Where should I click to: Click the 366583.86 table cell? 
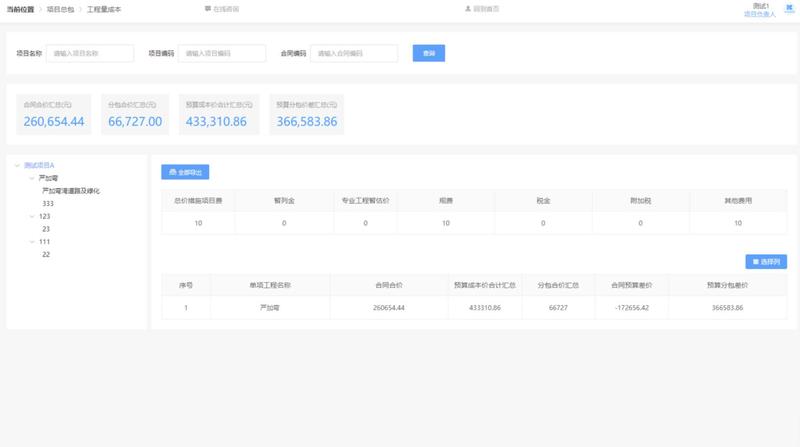pyautogui.click(x=728, y=308)
